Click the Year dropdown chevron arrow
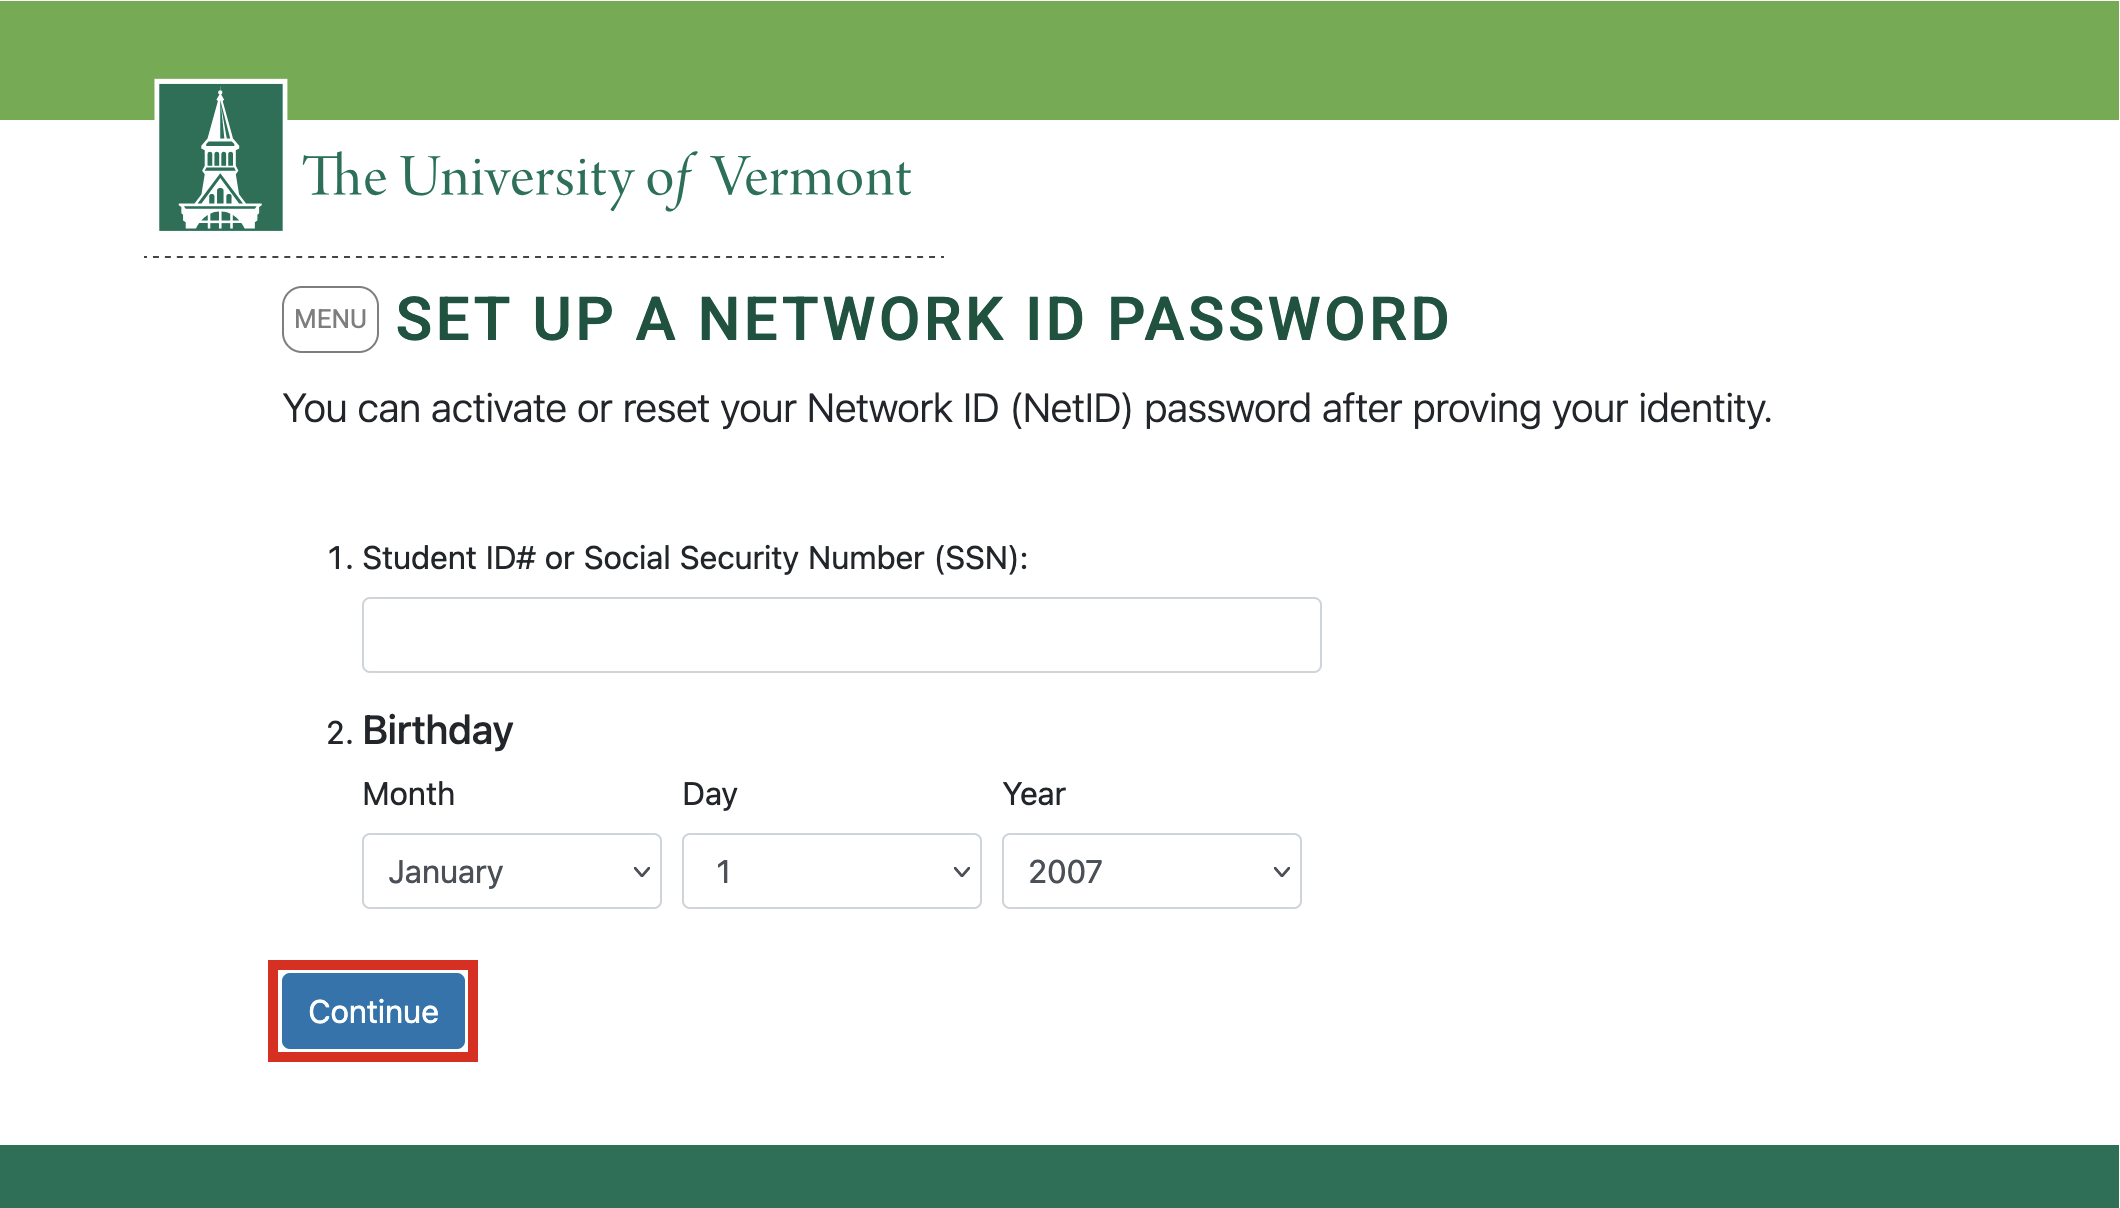This screenshot has height=1208, width=2120. 1280,871
